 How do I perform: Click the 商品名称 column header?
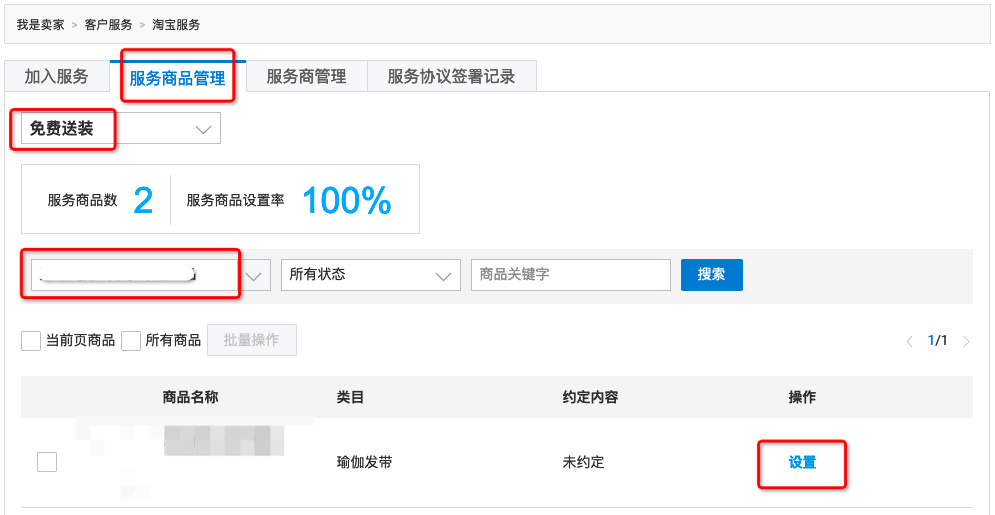click(x=190, y=397)
